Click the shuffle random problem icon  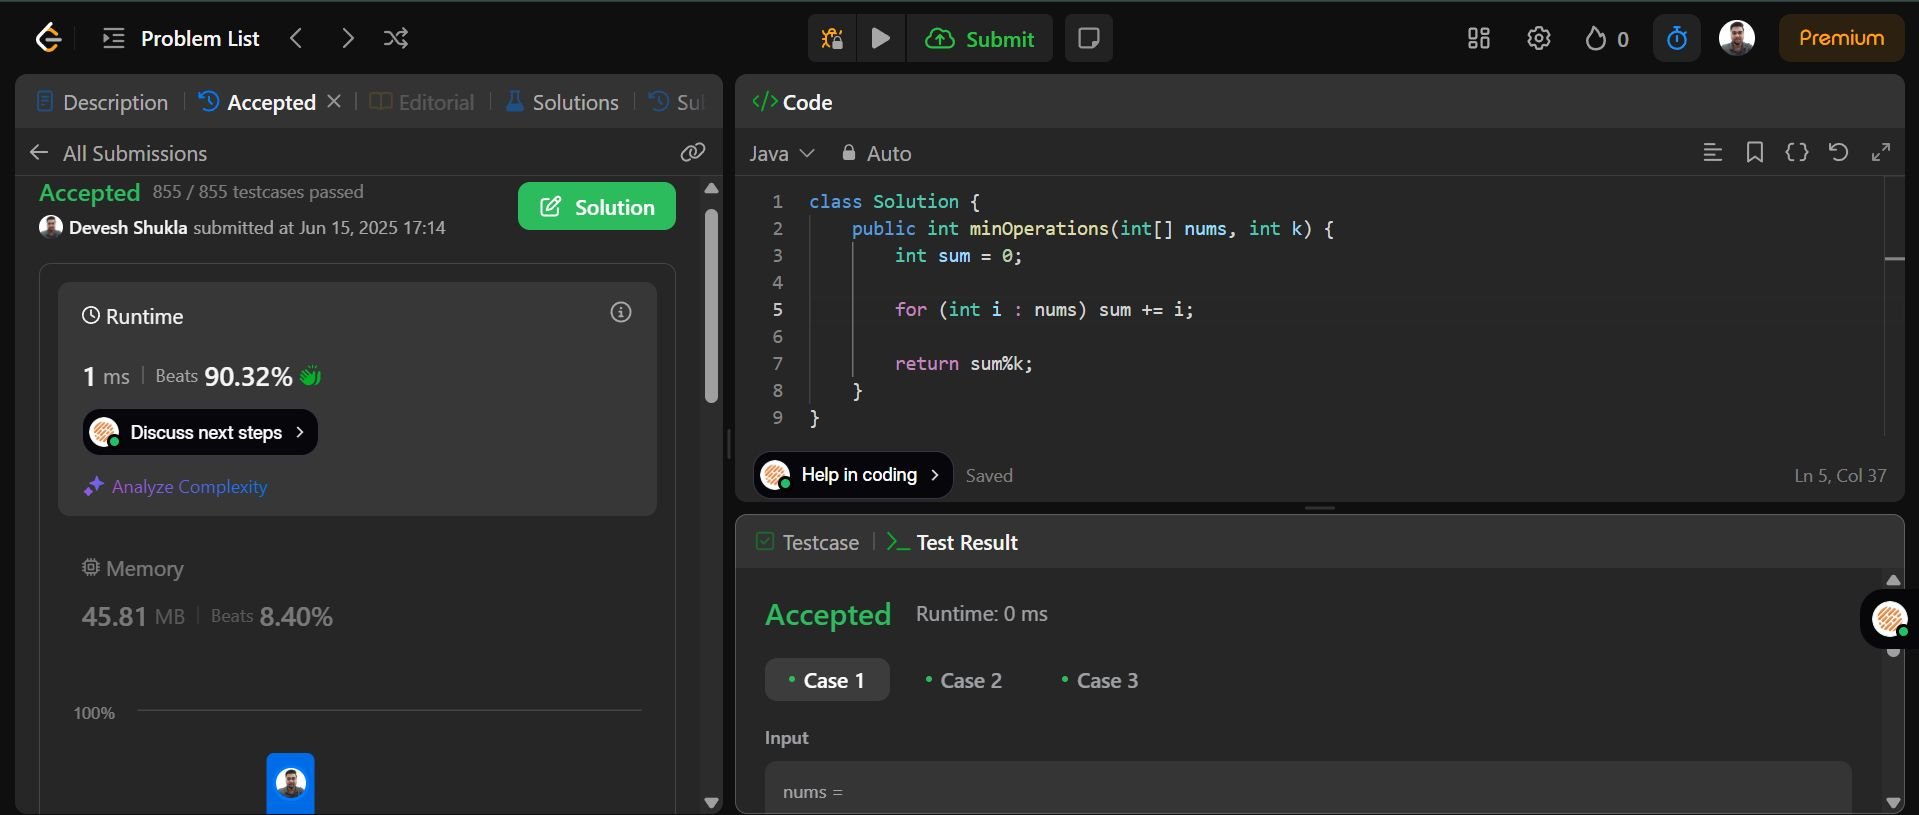(395, 39)
